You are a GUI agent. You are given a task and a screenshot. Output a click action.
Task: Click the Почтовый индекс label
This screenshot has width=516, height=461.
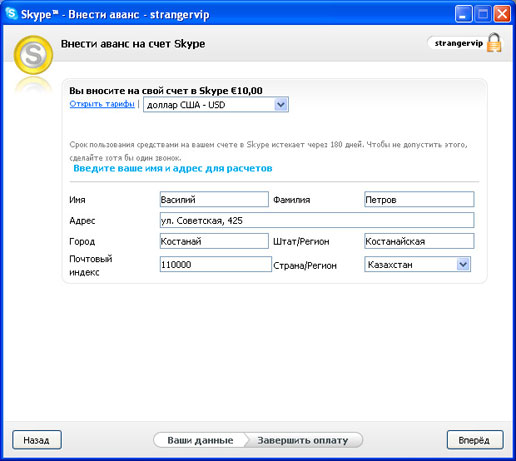pyautogui.click(x=91, y=265)
